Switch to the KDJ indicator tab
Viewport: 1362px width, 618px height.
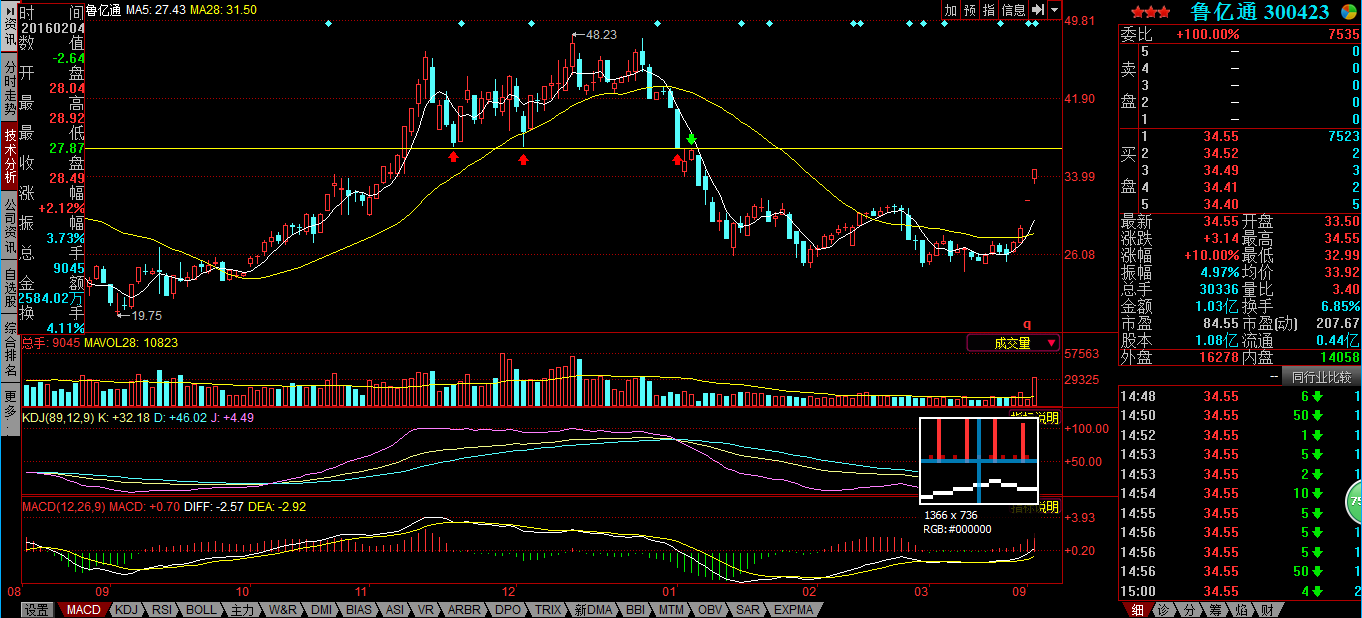(x=126, y=609)
